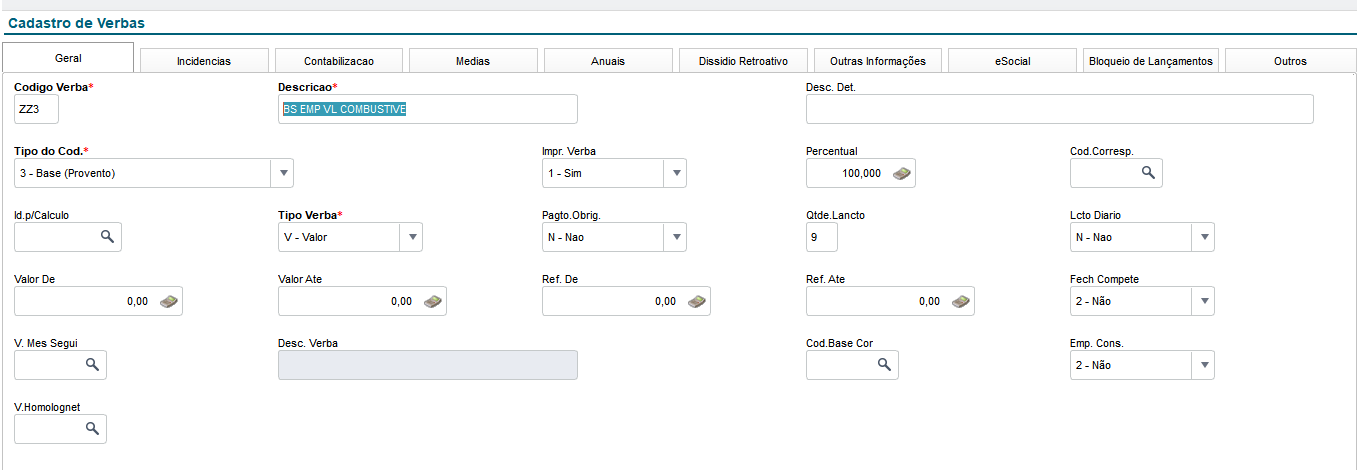Open Fech Compete dropdown
Image resolution: width=1357 pixels, height=470 pixels.
(1204, 301)
